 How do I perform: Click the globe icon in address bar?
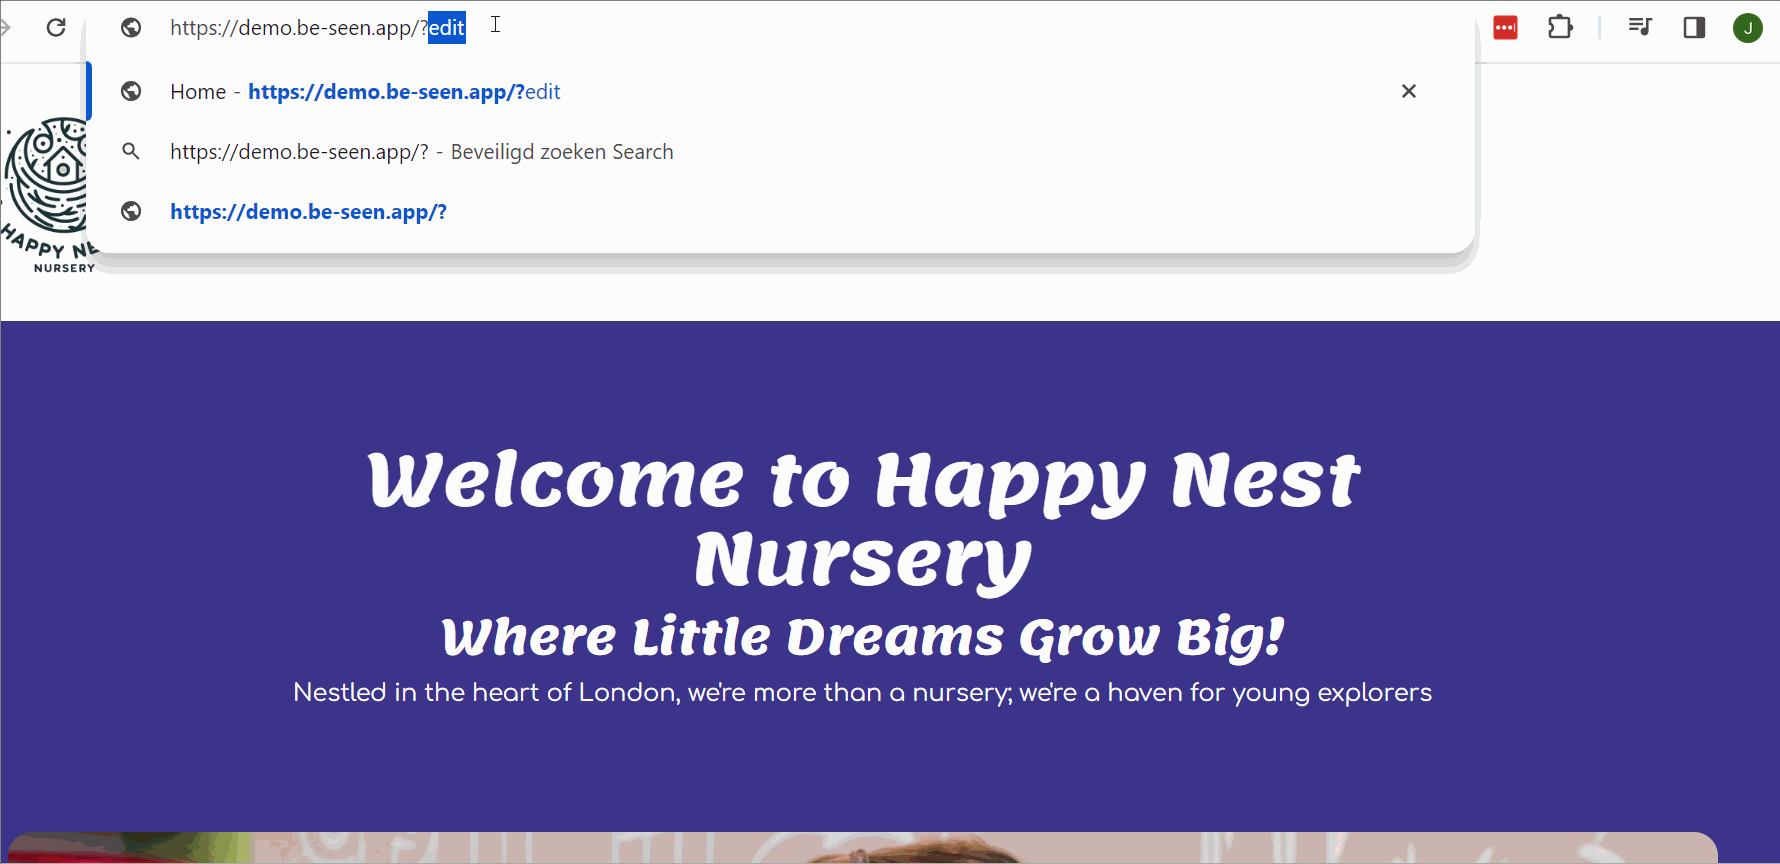pyautogui.click(x=131, y=28)
